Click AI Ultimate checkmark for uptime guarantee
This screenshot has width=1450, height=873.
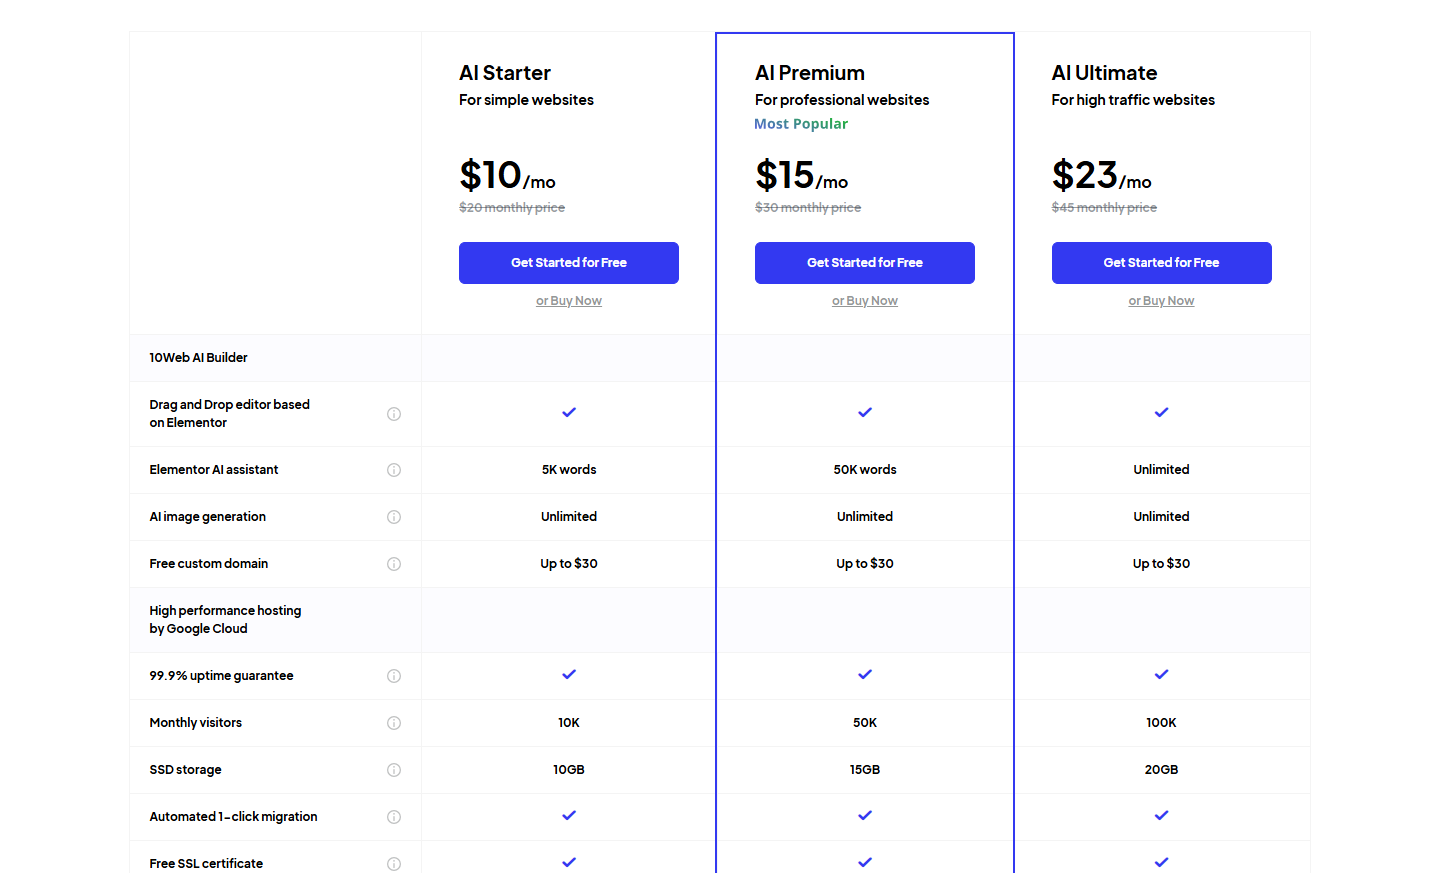[x=1161, y=674]
